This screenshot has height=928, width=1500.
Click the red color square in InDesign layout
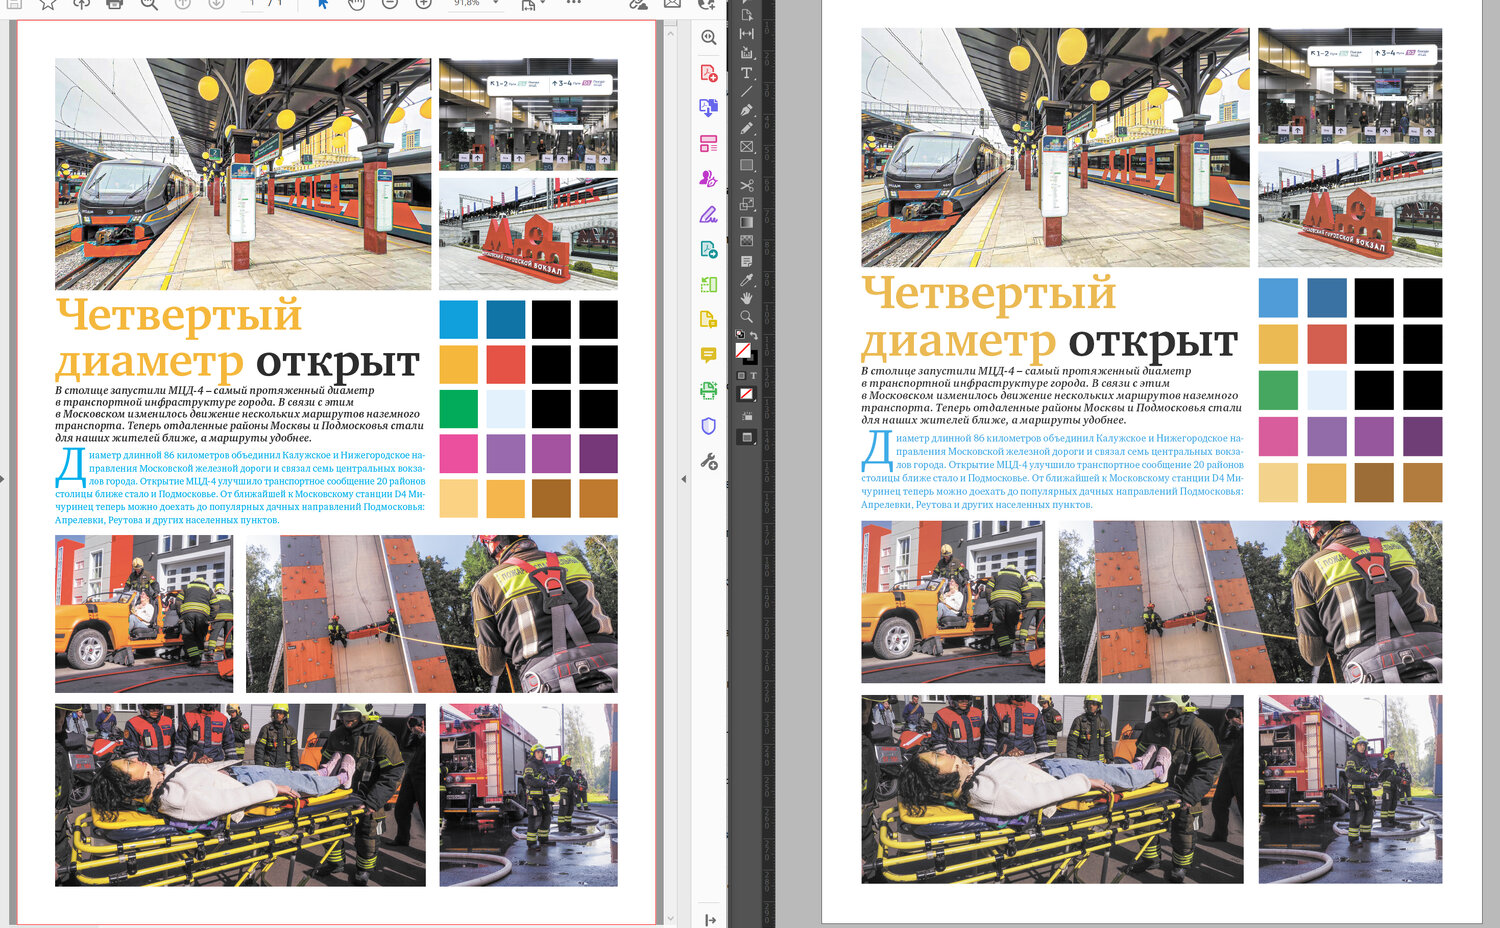[x=1326, y=344]
